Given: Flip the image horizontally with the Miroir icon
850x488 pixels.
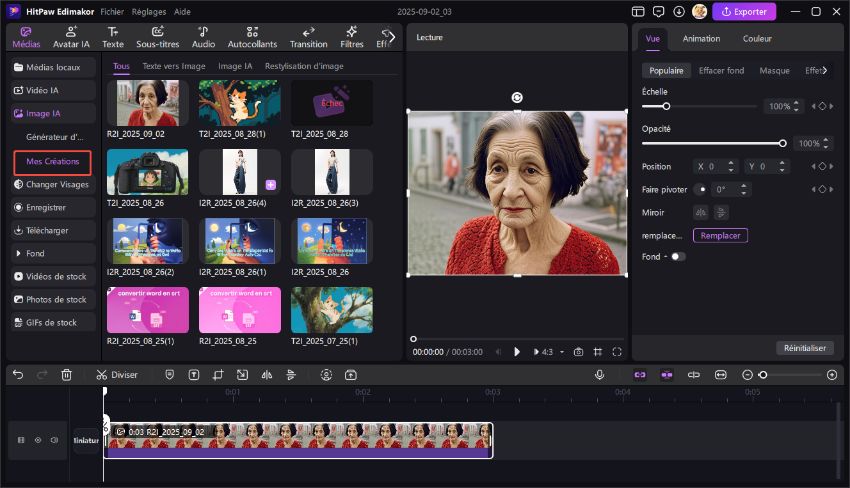Looking at the screenshot, I should click(x=700, y=212).
